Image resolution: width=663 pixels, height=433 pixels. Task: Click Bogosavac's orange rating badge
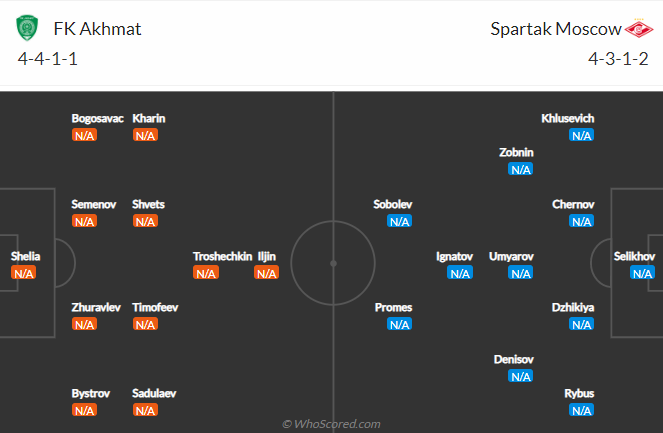pyautogui.click(x=84, y=135)
